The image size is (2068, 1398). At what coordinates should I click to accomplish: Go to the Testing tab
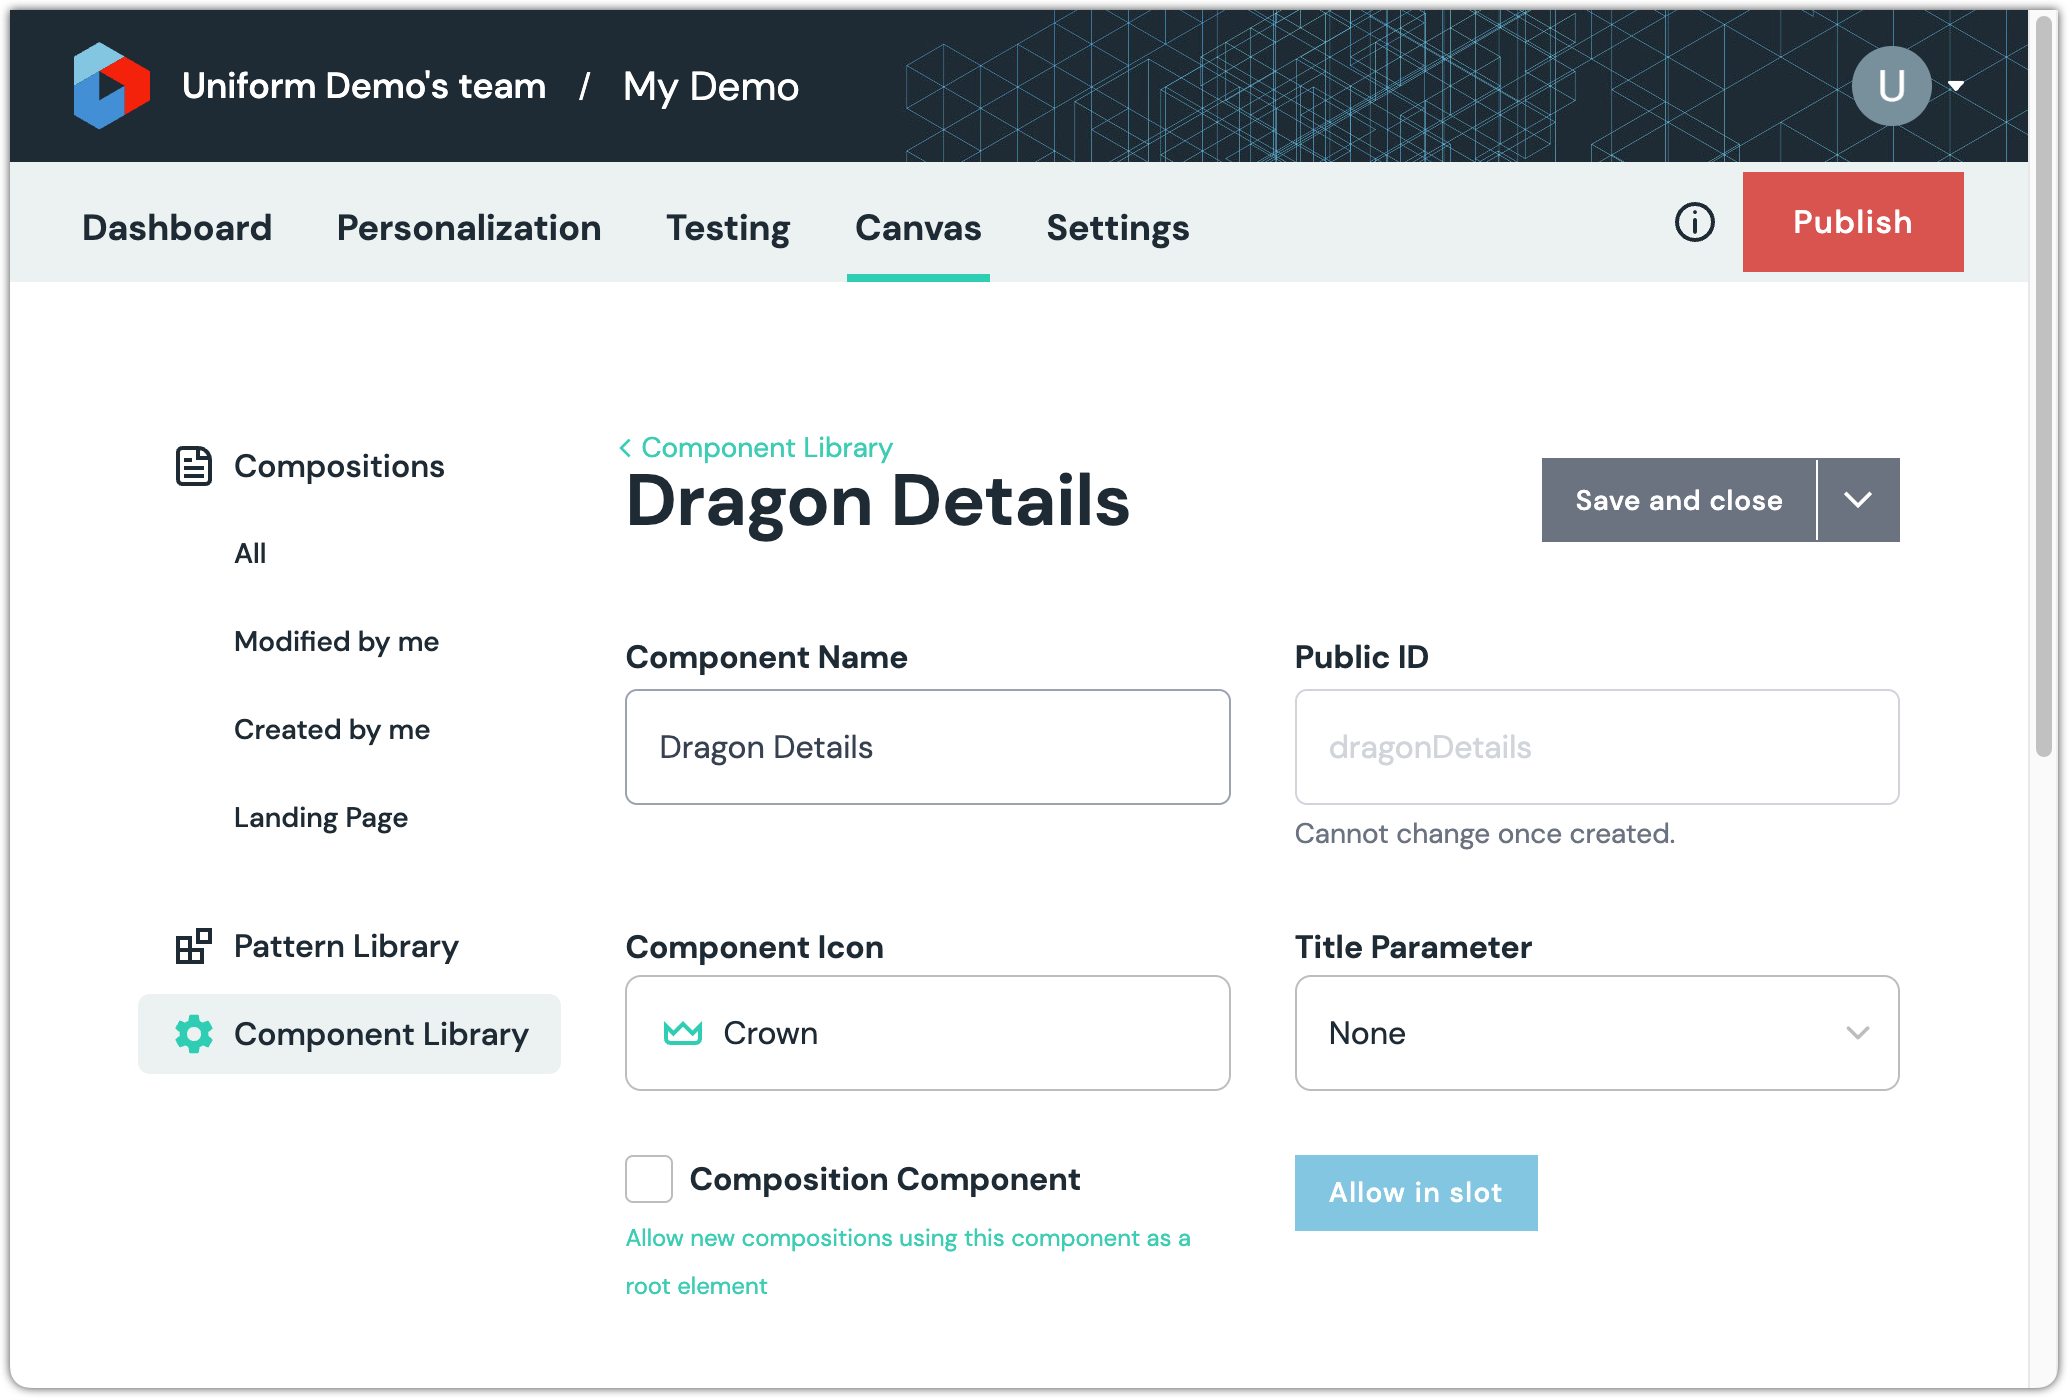(728, 228)
